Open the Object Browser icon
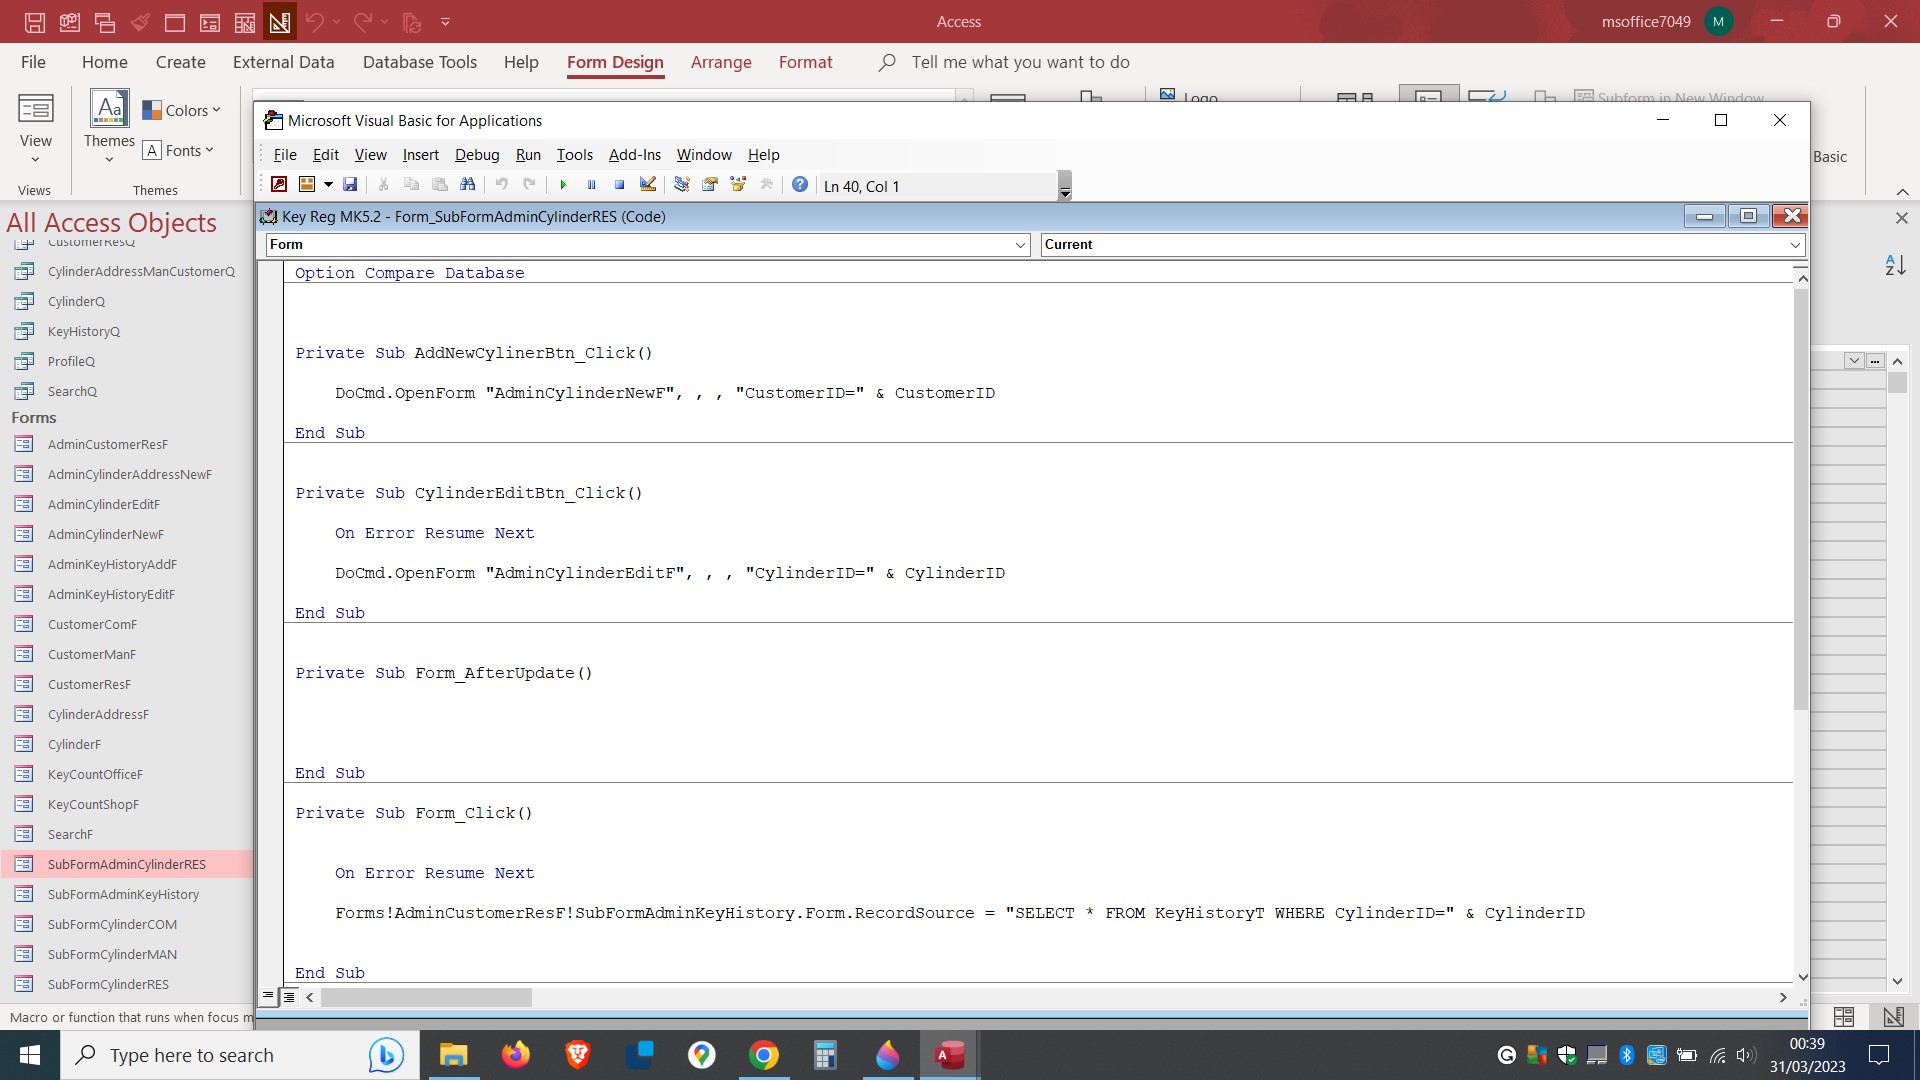 tap(738, 185)
